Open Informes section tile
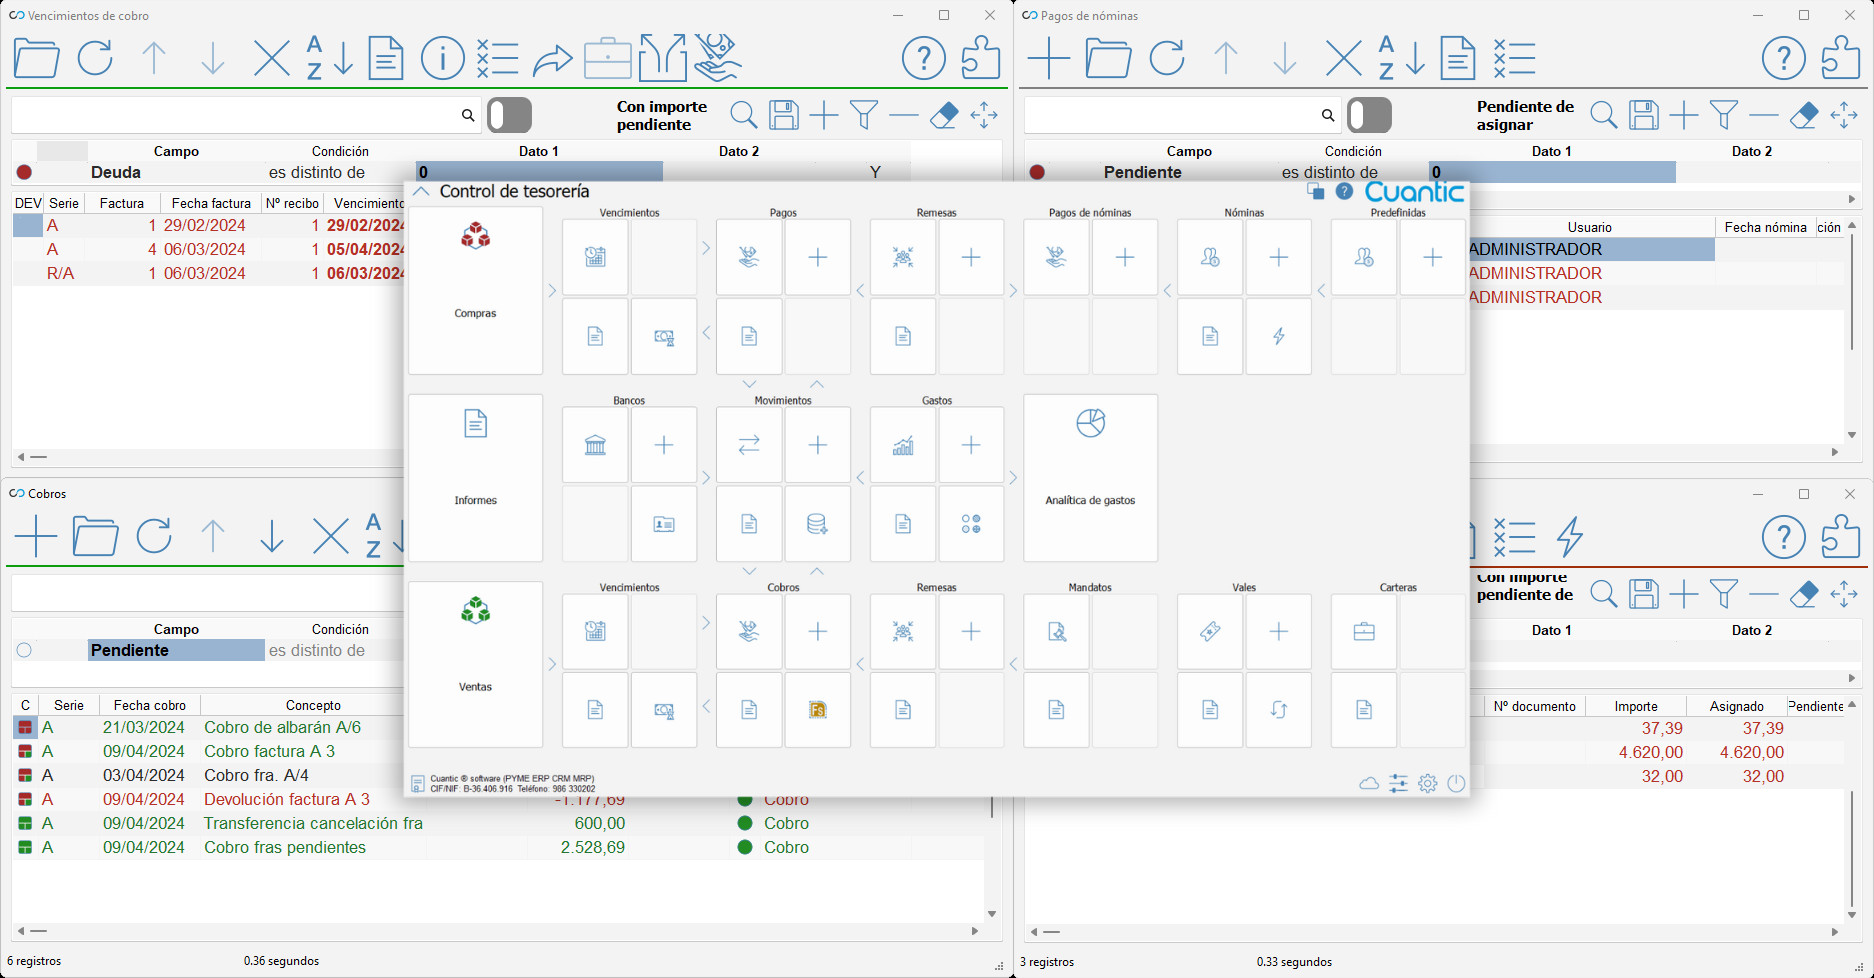The image size is (1874, 978). pos(475,478)
